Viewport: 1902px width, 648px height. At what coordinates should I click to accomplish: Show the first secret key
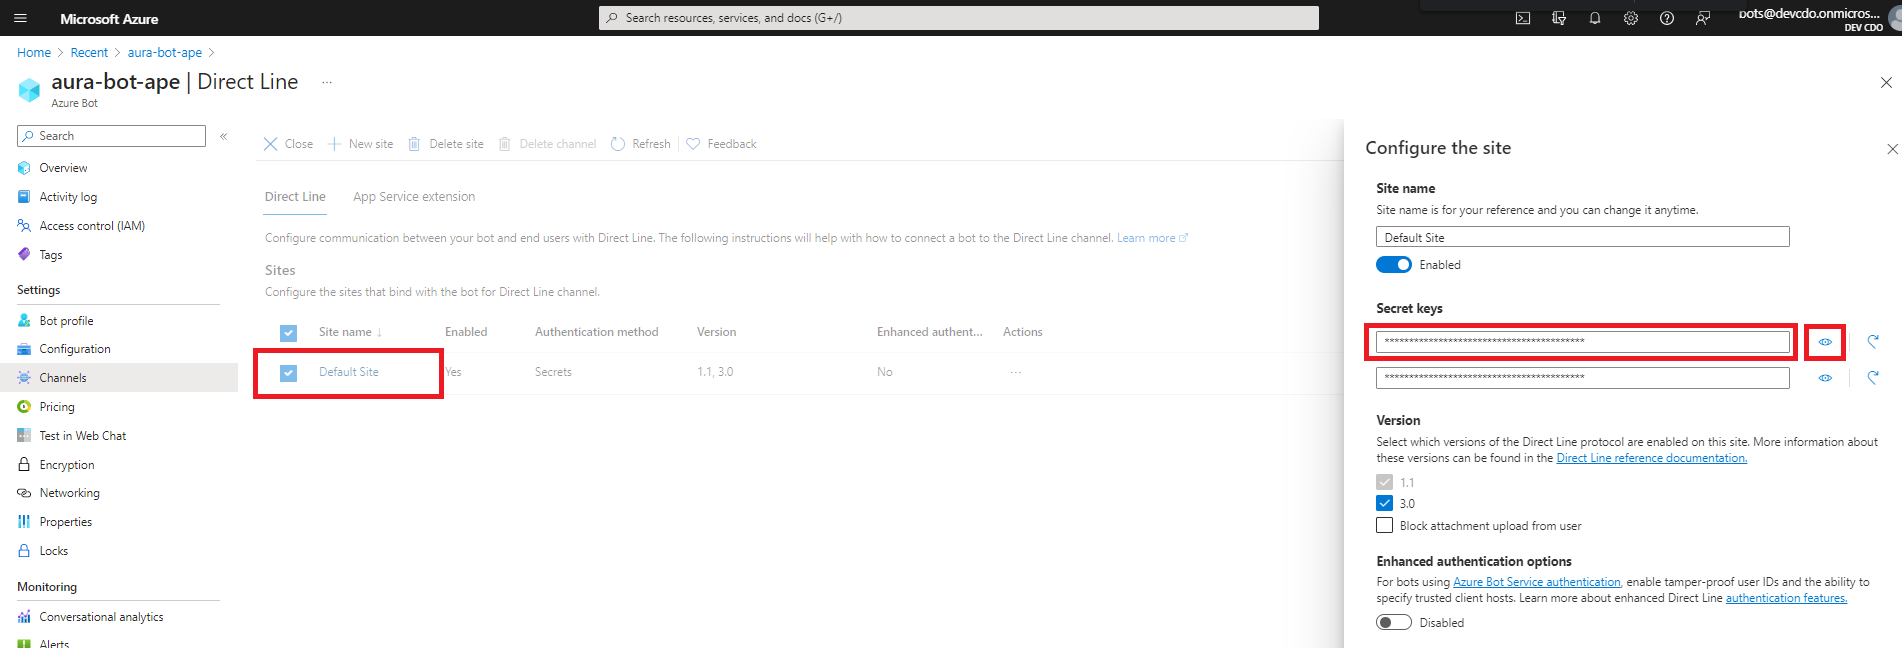(1825, 342)
